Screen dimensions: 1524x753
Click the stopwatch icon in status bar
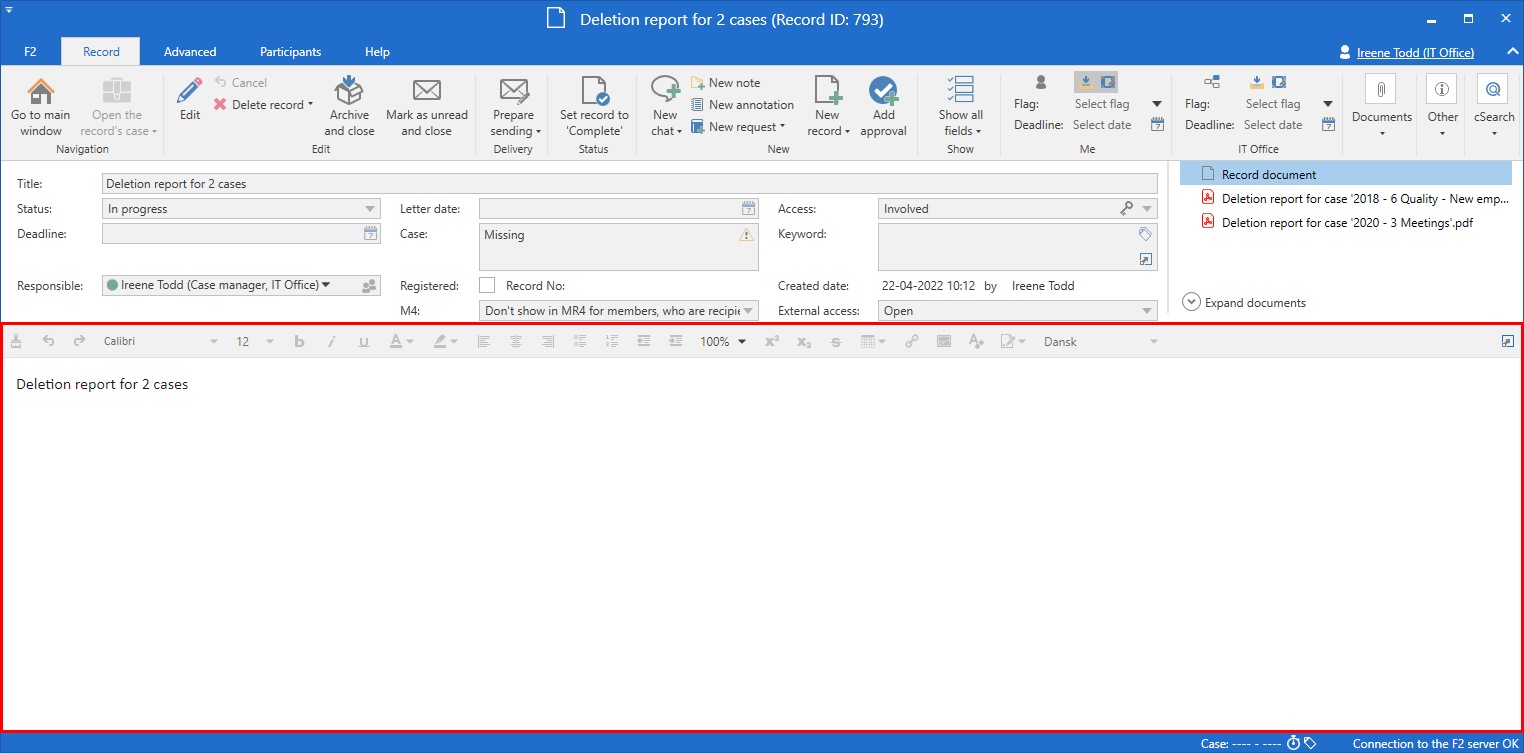pos(1293,743)
